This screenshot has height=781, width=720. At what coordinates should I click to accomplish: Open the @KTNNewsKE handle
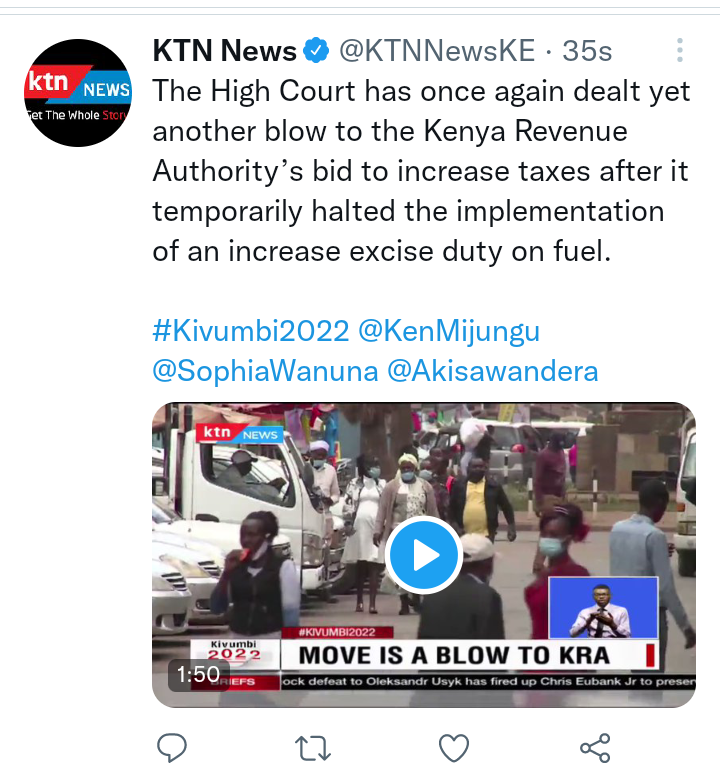[x=437, y=51]
